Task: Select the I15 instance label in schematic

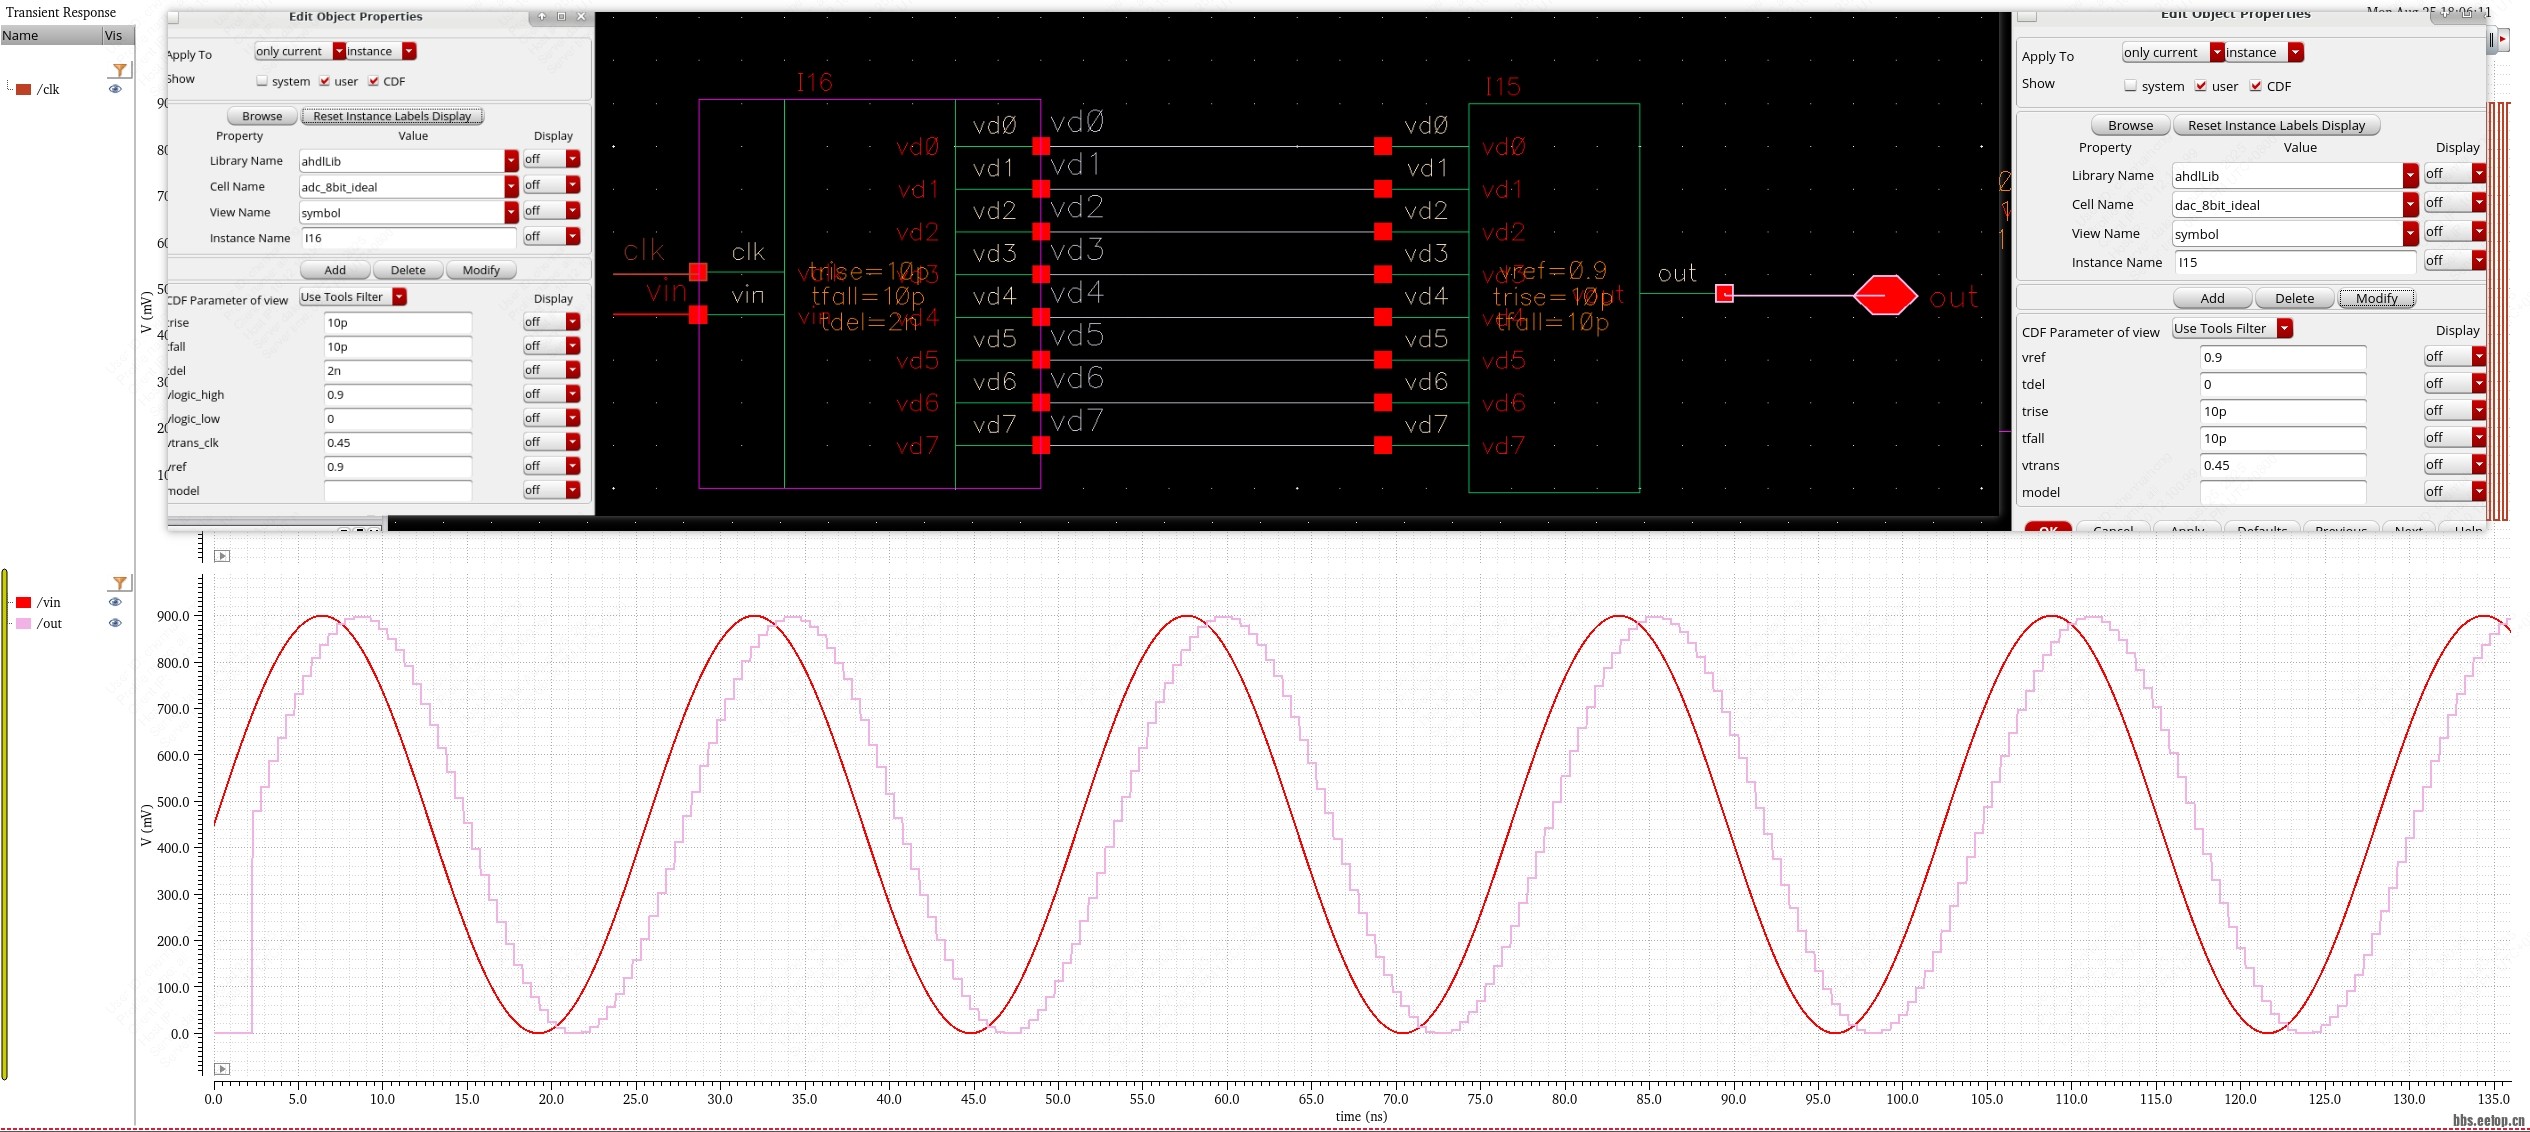Action: click(1502, 86)
